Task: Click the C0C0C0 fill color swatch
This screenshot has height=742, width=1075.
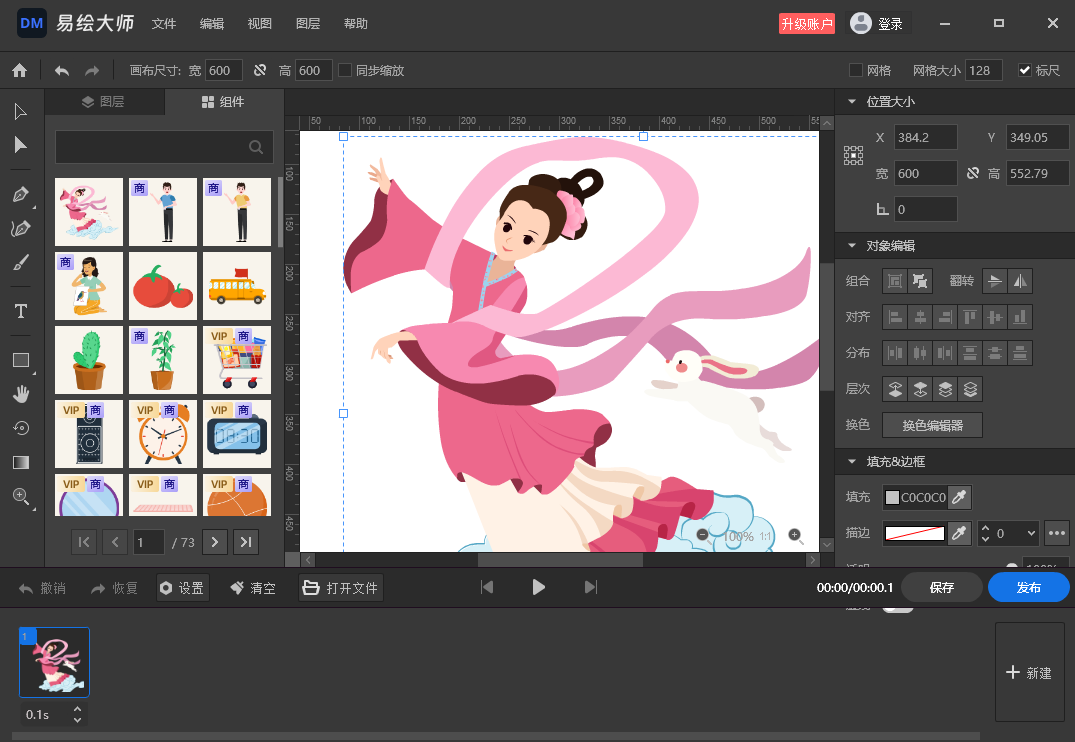Action: click(892, 497)
